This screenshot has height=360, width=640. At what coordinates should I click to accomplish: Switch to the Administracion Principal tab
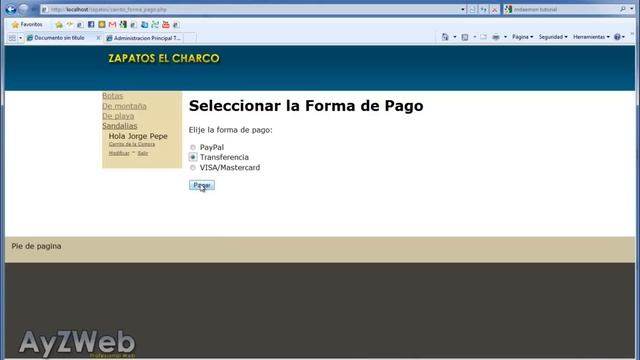(x=143, y=38)
